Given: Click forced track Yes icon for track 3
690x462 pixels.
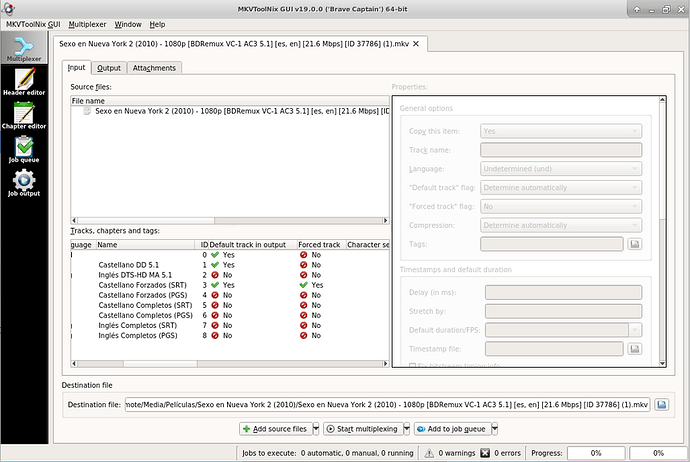Looking at the screenshot, I should [x=303, y=285].
